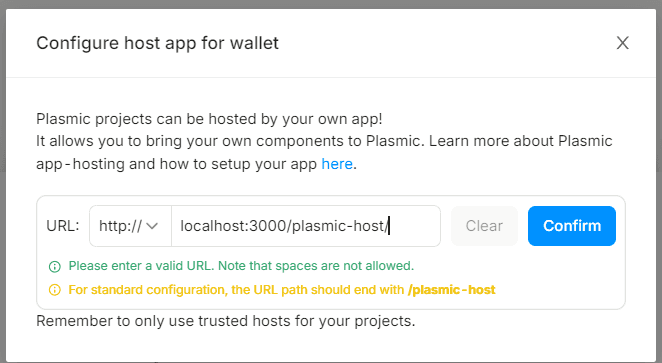
Task: Click the yellow warning info icon
Action: (54, 290)
